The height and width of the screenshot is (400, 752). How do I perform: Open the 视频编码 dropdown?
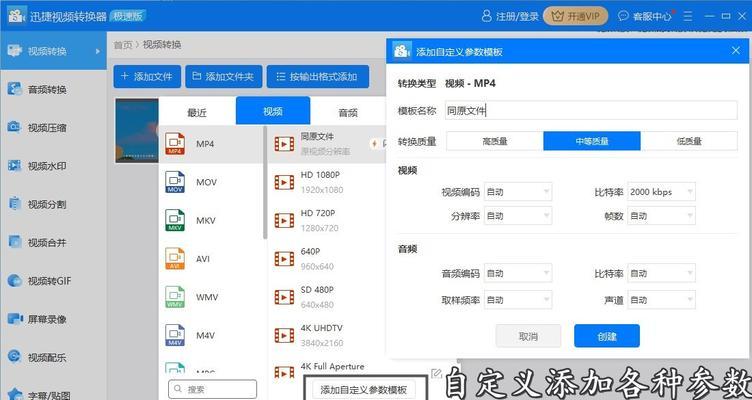(x=518, y=192)
